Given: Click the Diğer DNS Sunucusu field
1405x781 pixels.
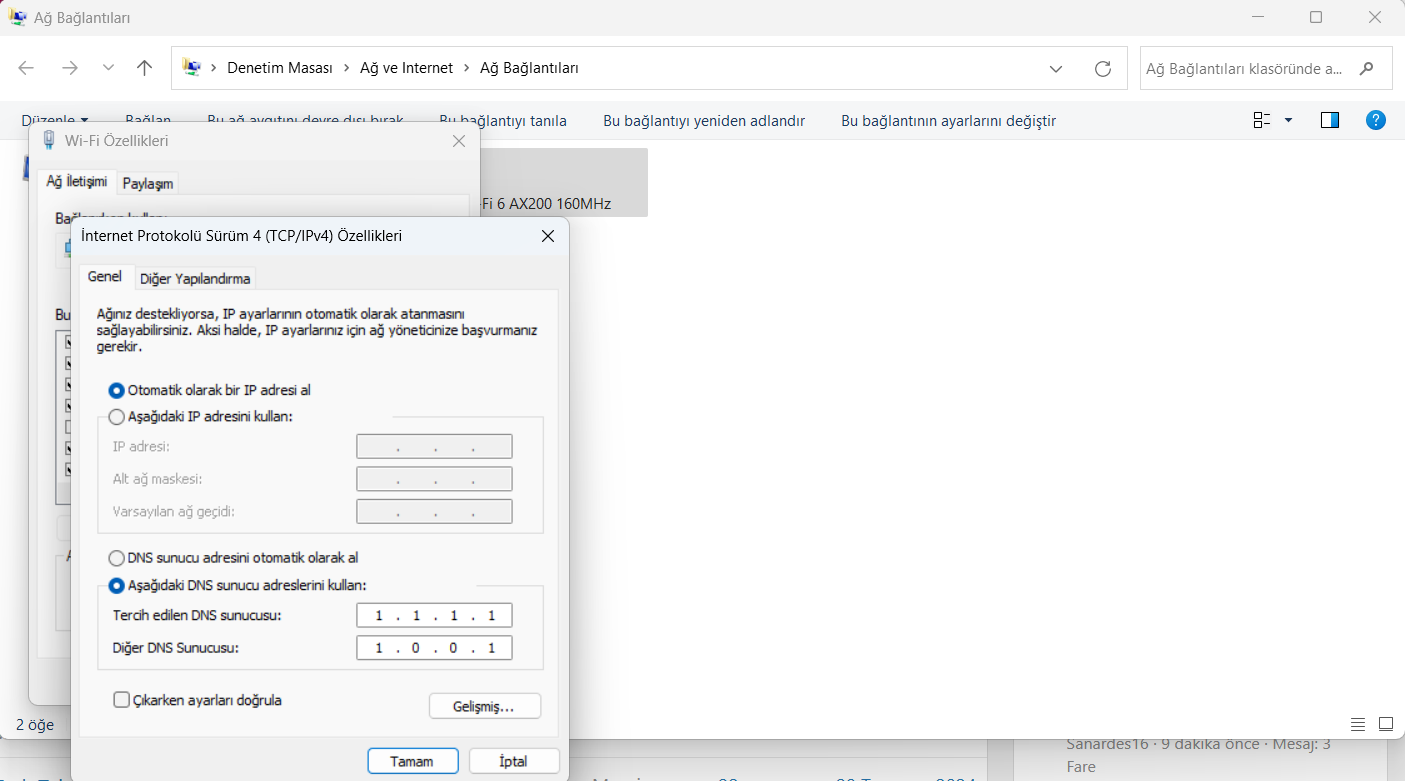Looking at the screenshot, I should [x=434, y=648].
